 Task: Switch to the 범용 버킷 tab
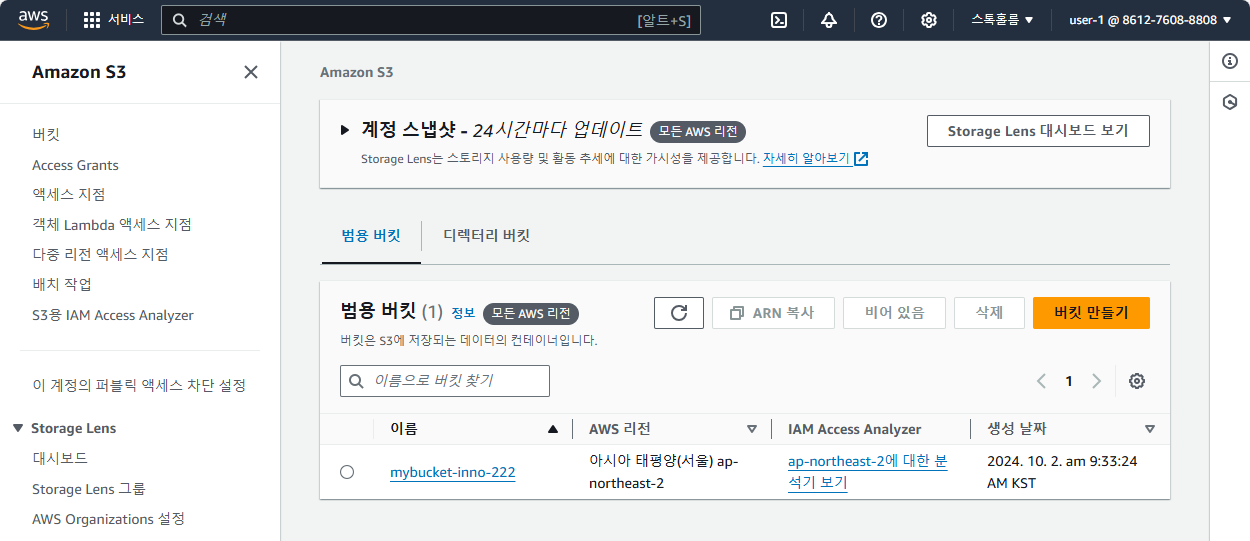pos(371,236)
